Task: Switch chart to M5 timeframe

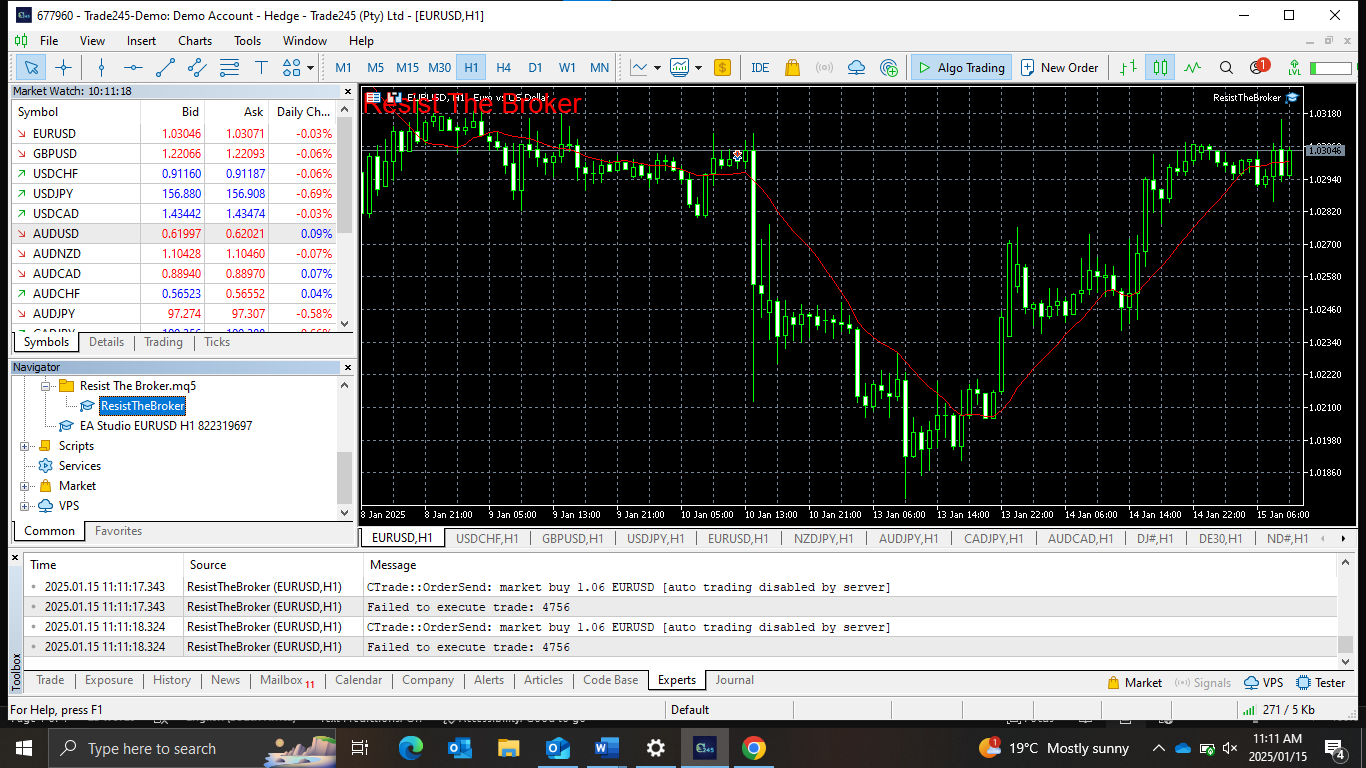Action: 375,68
